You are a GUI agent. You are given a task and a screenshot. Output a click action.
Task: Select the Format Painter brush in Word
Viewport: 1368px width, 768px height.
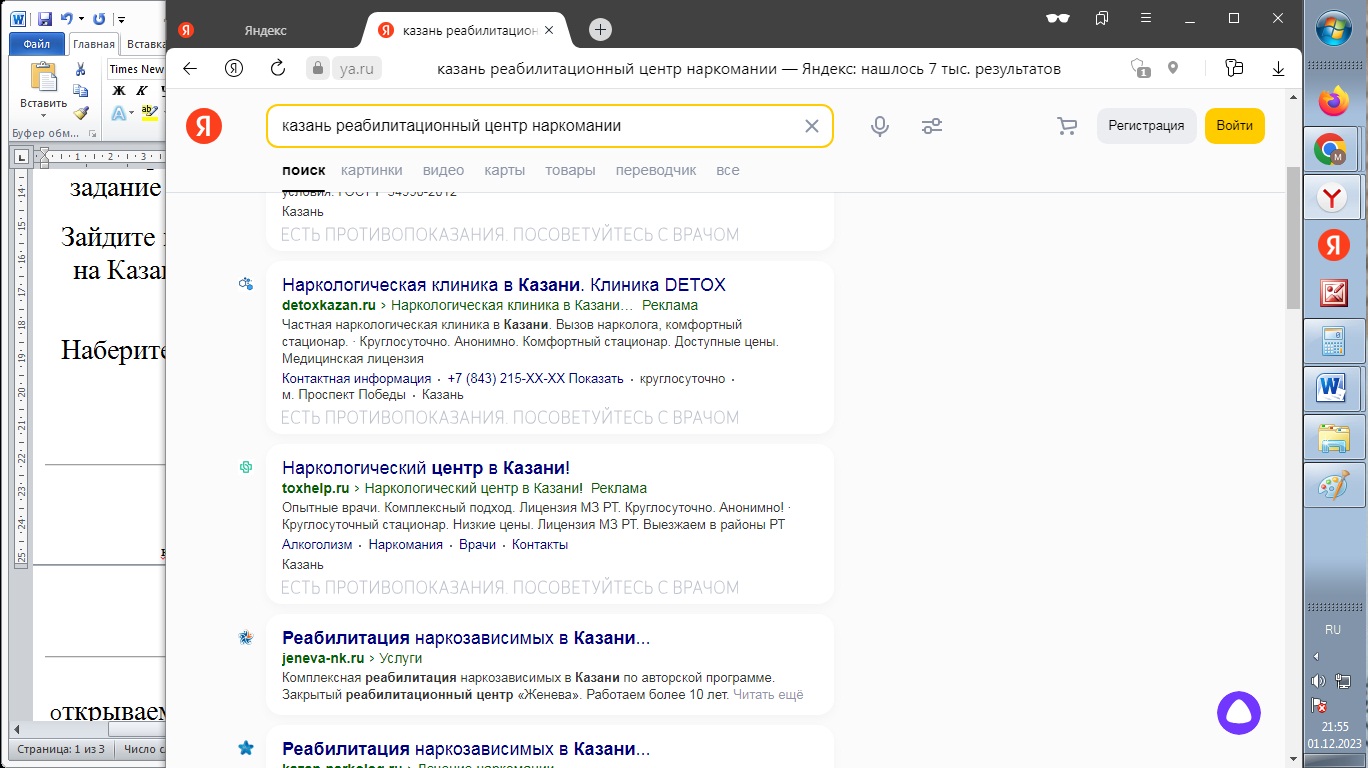coord(81,113)
